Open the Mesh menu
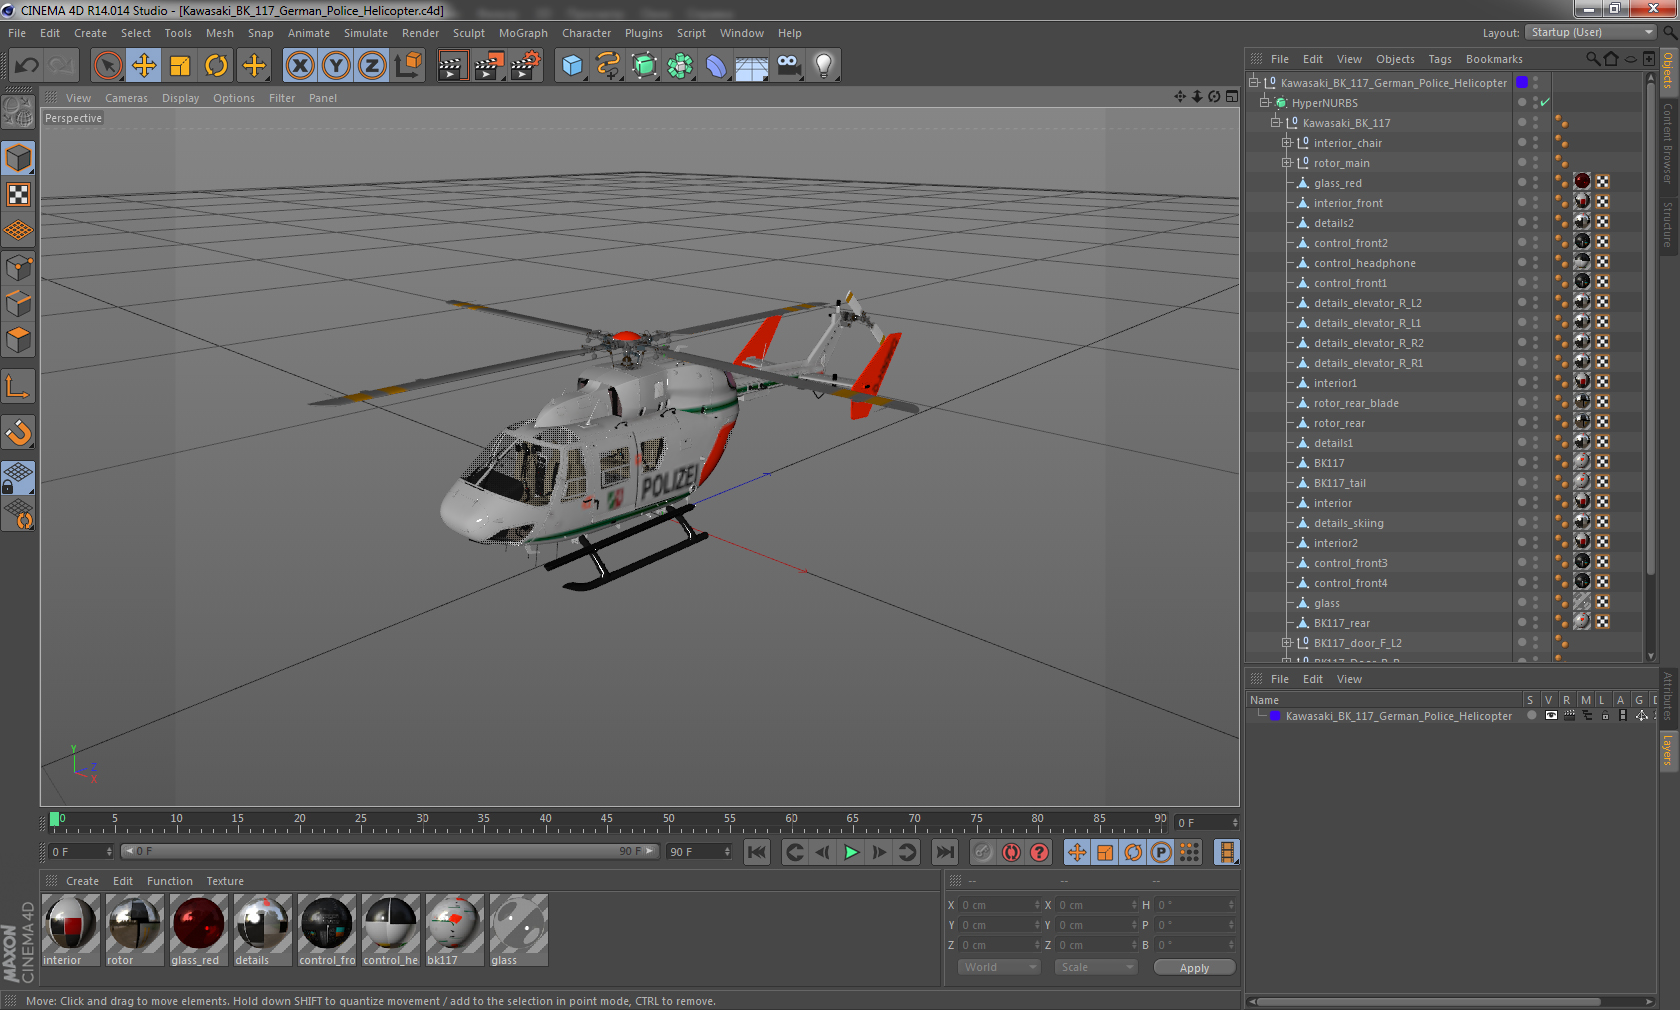1680x1010 pixels. coord(219,33)
